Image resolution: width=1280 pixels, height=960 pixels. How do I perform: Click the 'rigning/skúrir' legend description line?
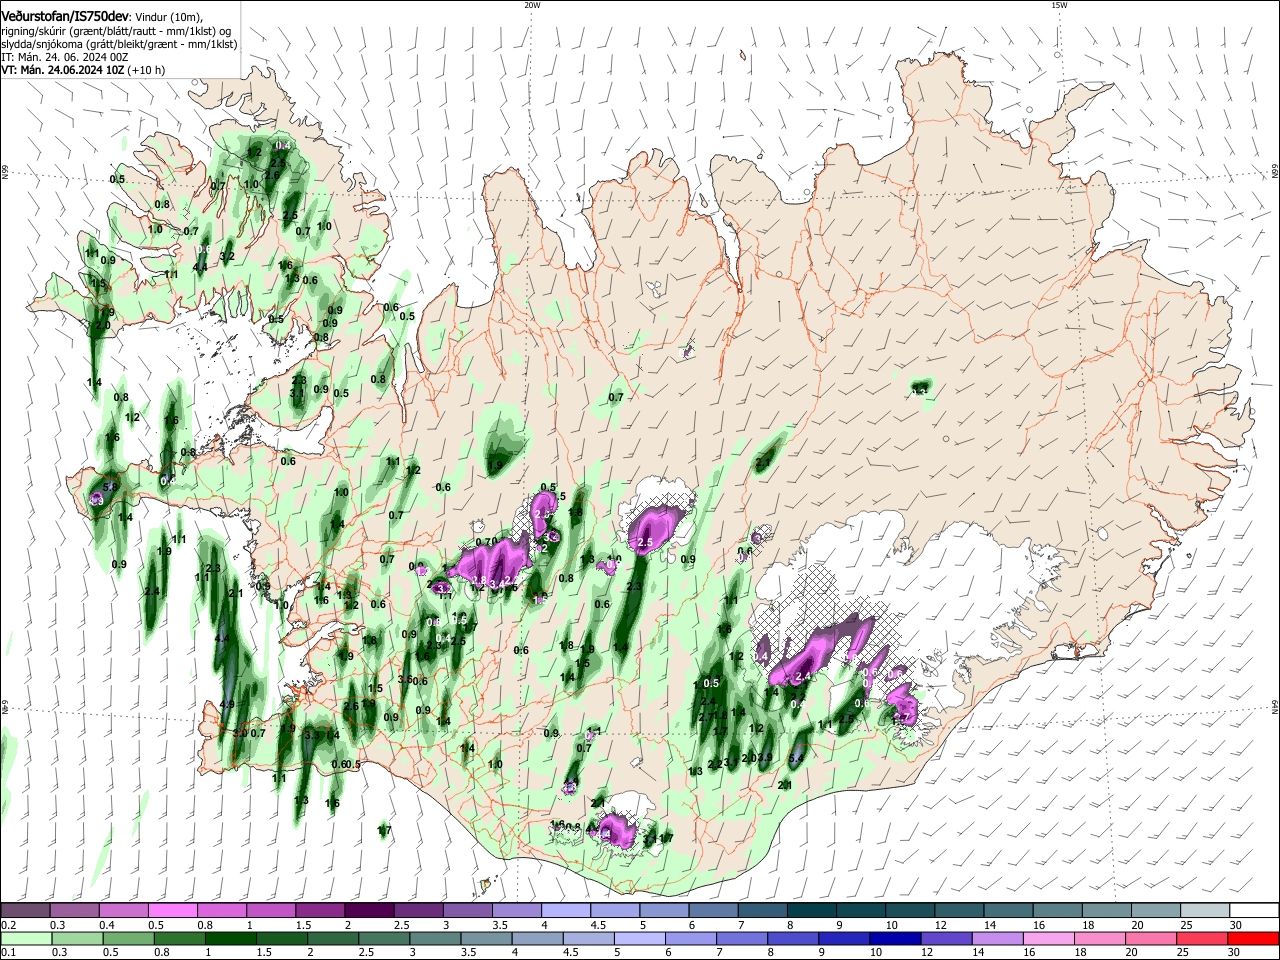click(x=115, y=31)
